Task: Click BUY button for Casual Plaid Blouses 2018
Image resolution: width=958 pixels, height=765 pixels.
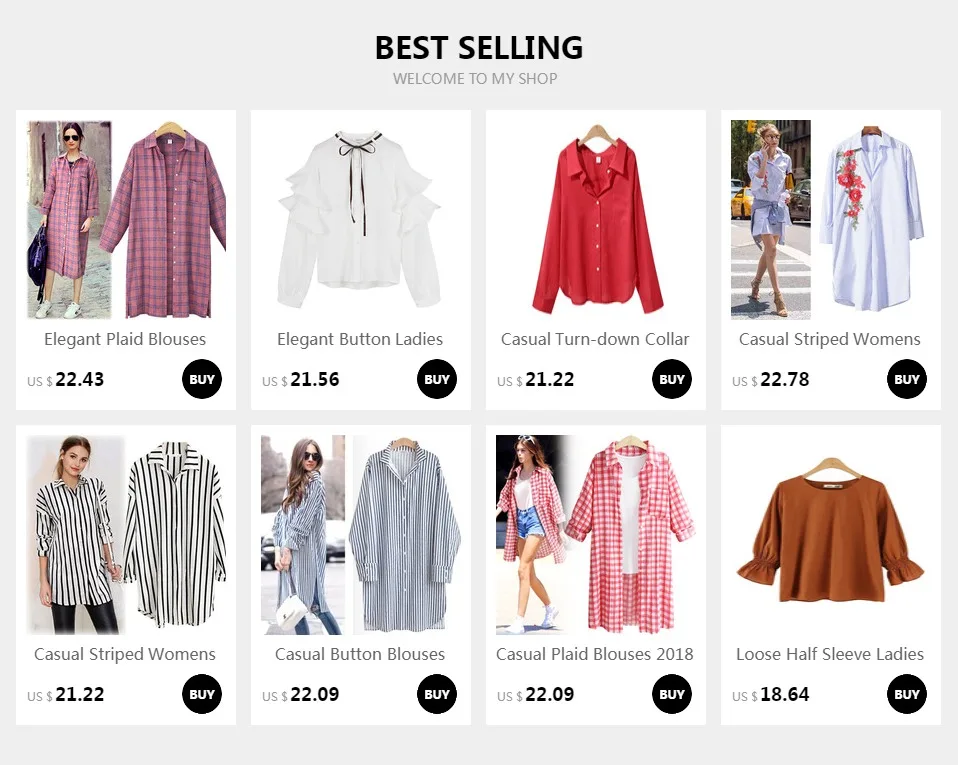Action: pyautogui.click(x=671, y=694)
